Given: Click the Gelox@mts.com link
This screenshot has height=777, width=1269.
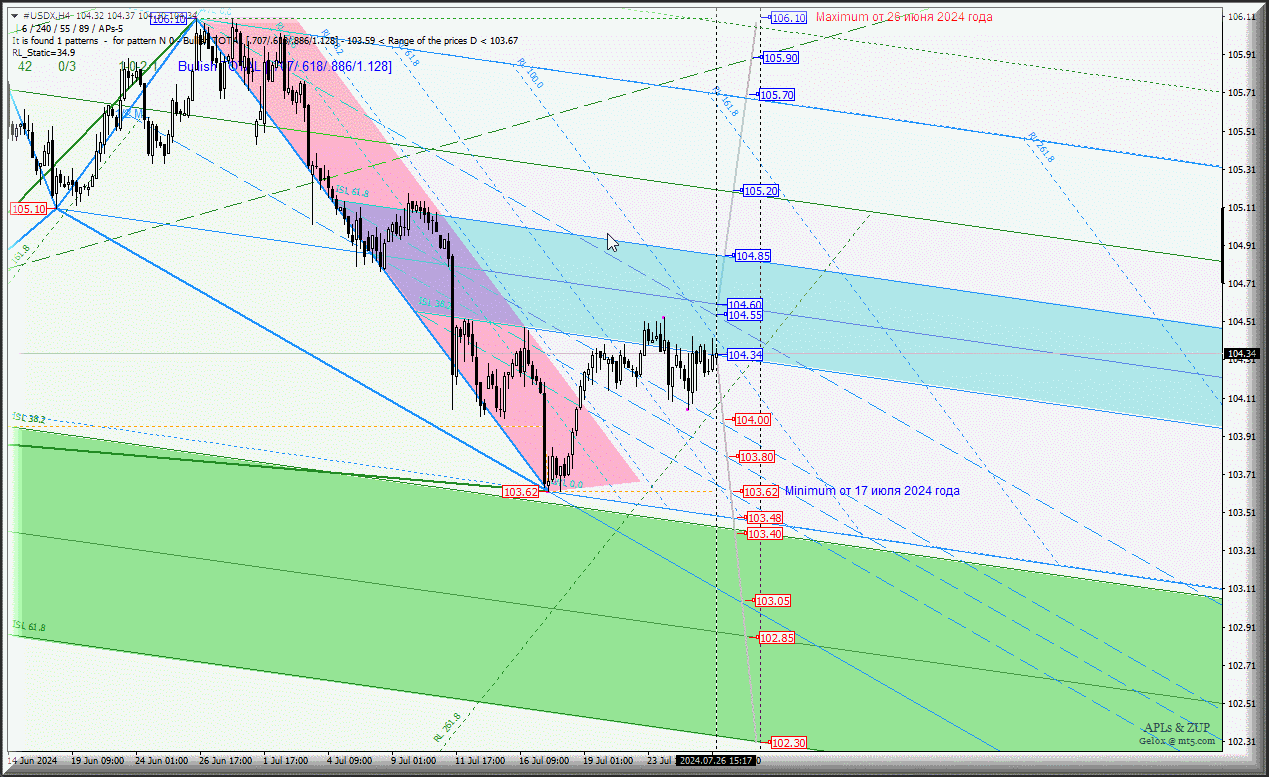Looking at the screenshot, I should click(x=1177, y=741).
